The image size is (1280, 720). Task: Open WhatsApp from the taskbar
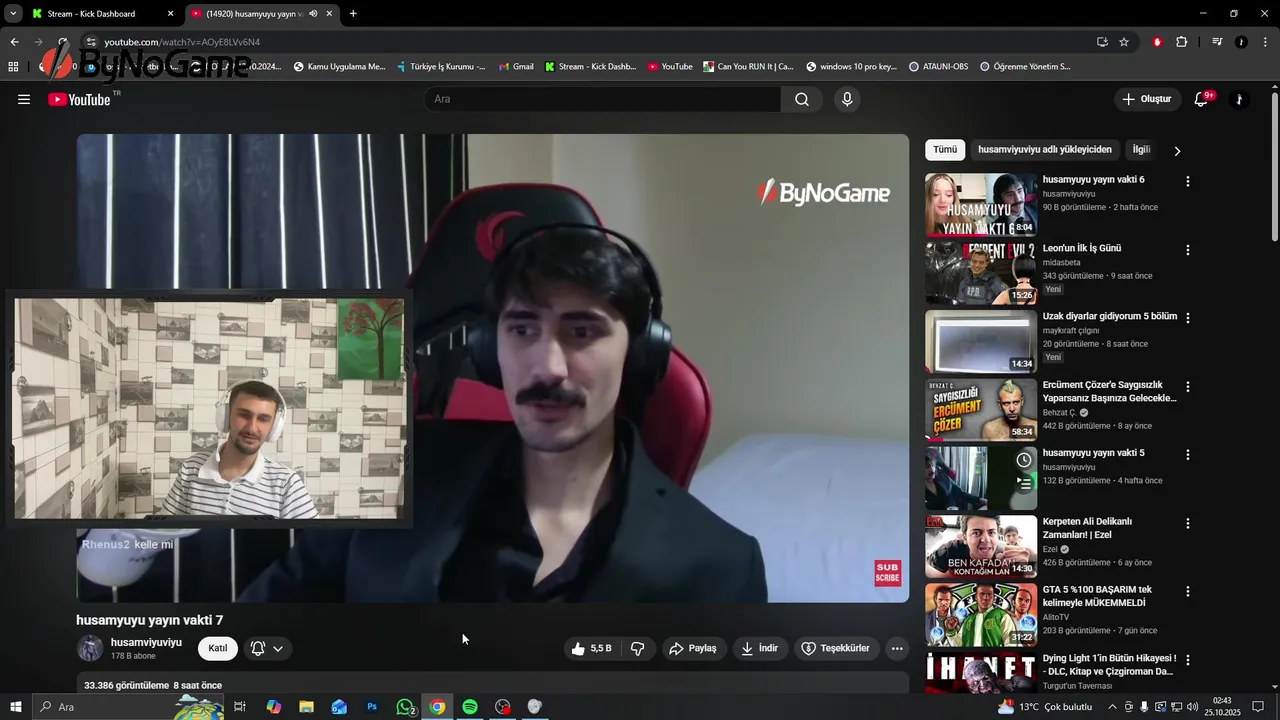(x=405, y=707)
